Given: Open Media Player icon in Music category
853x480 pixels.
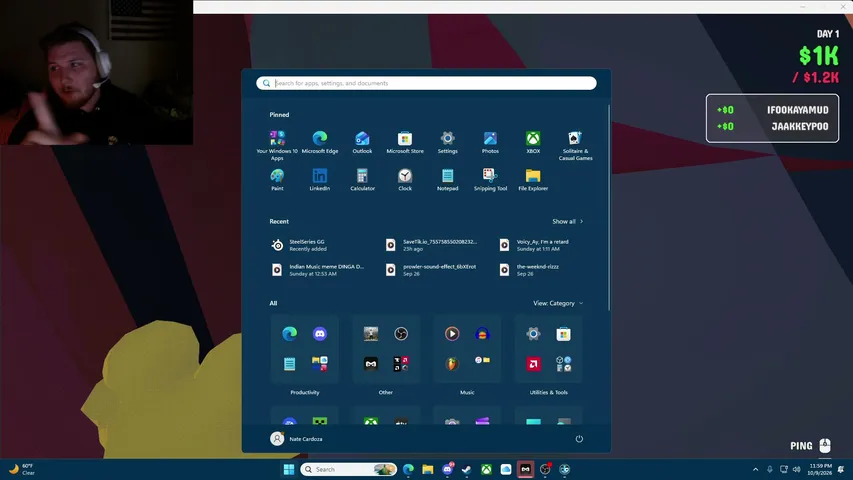Looking at the screenshot, I should [452, 334].
